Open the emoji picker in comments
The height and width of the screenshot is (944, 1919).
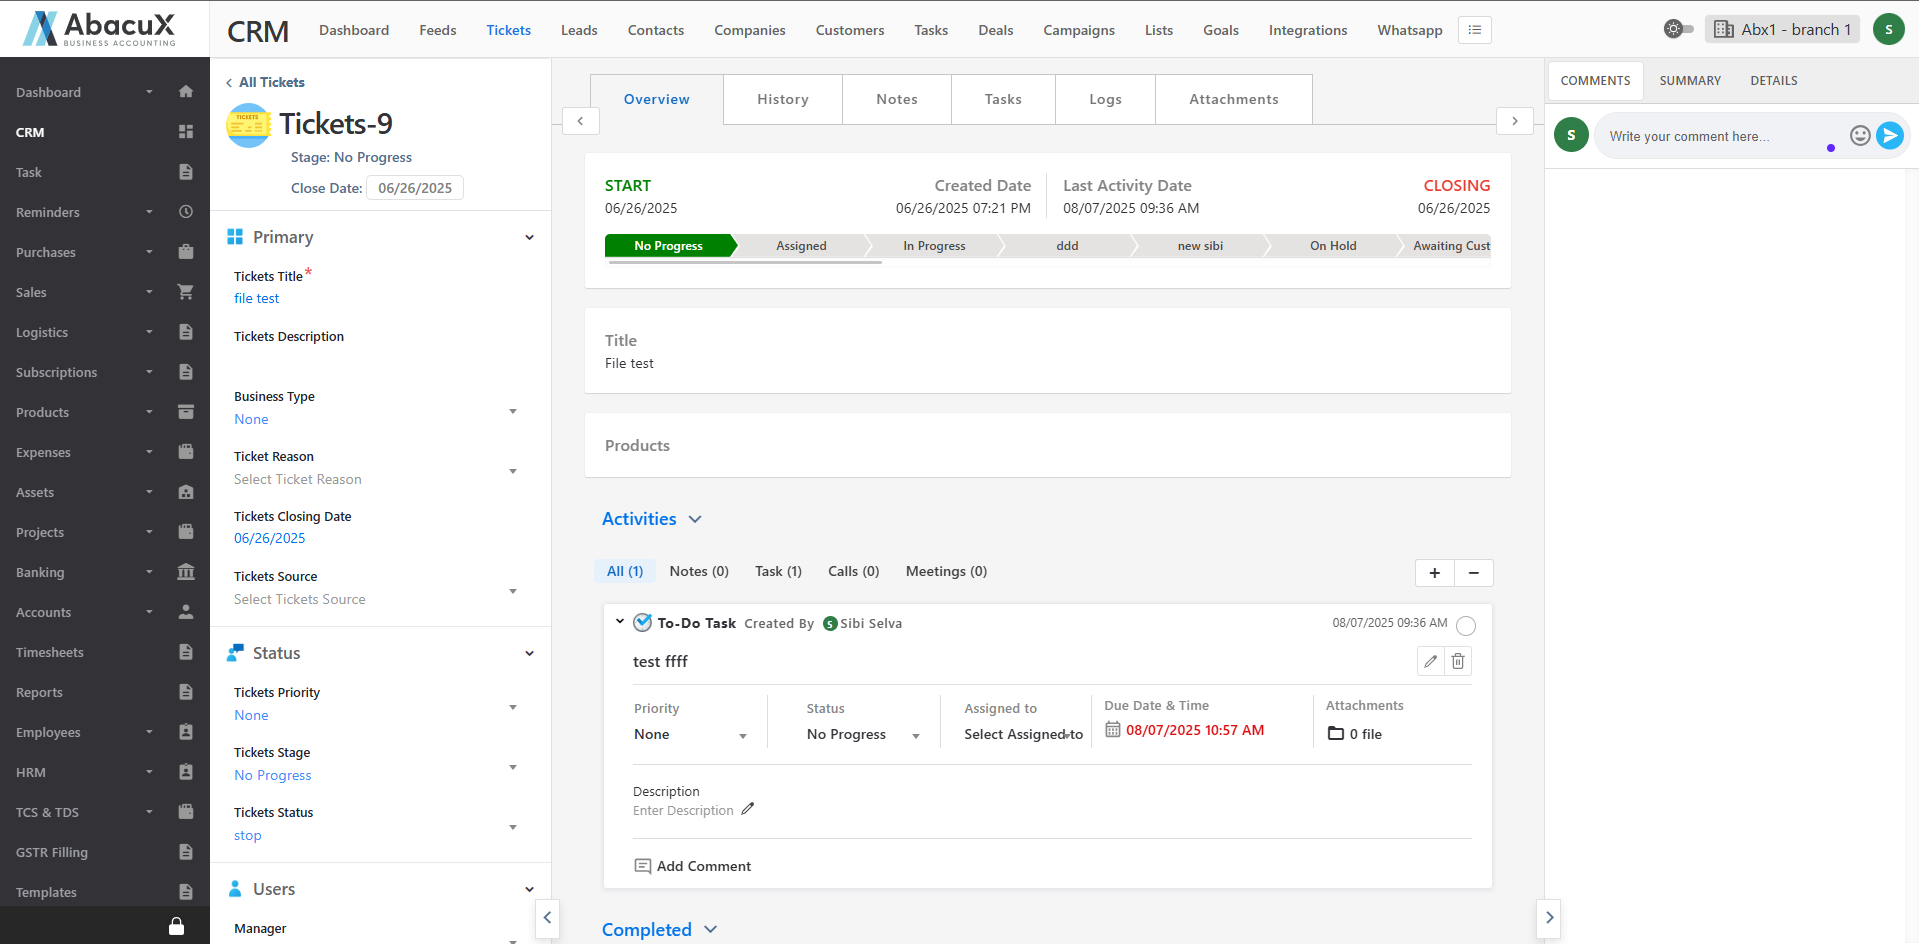click(1859, 135)
